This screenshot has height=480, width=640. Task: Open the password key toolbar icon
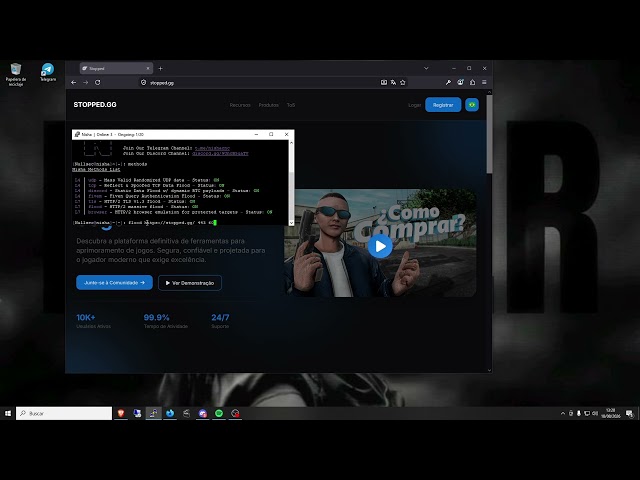point(448,82)
